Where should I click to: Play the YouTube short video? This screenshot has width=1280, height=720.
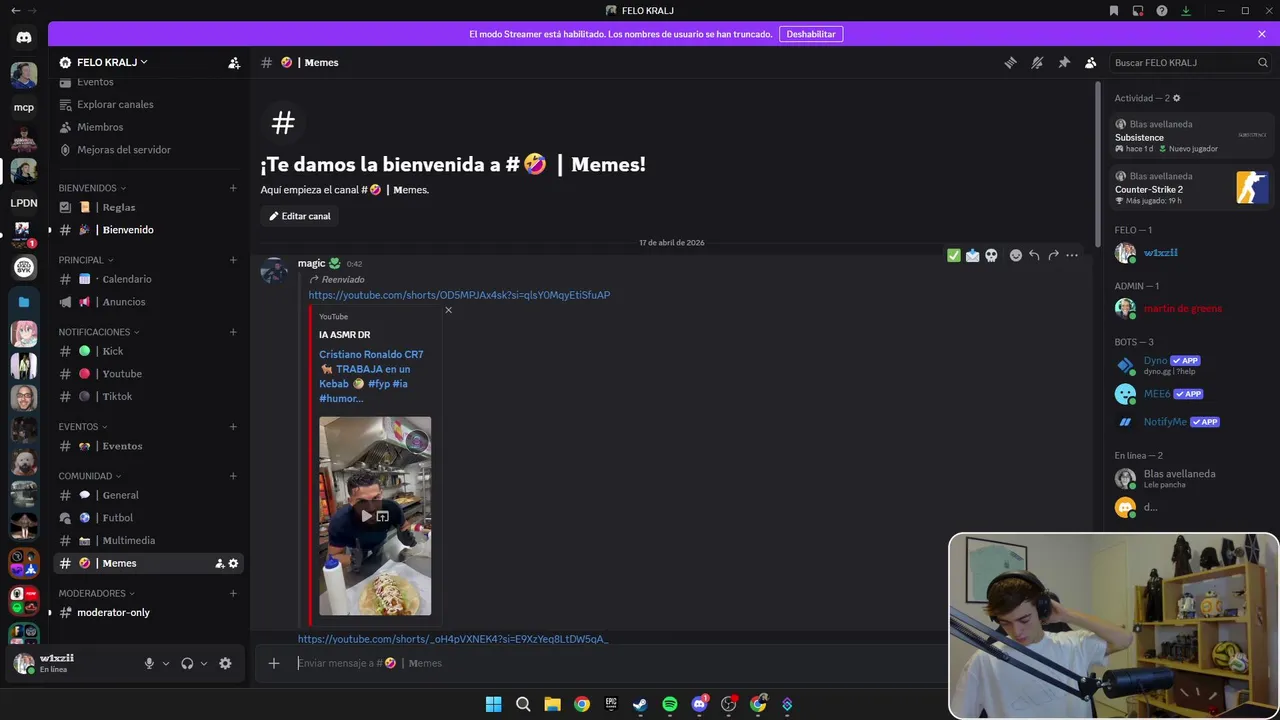coord(366,516)
